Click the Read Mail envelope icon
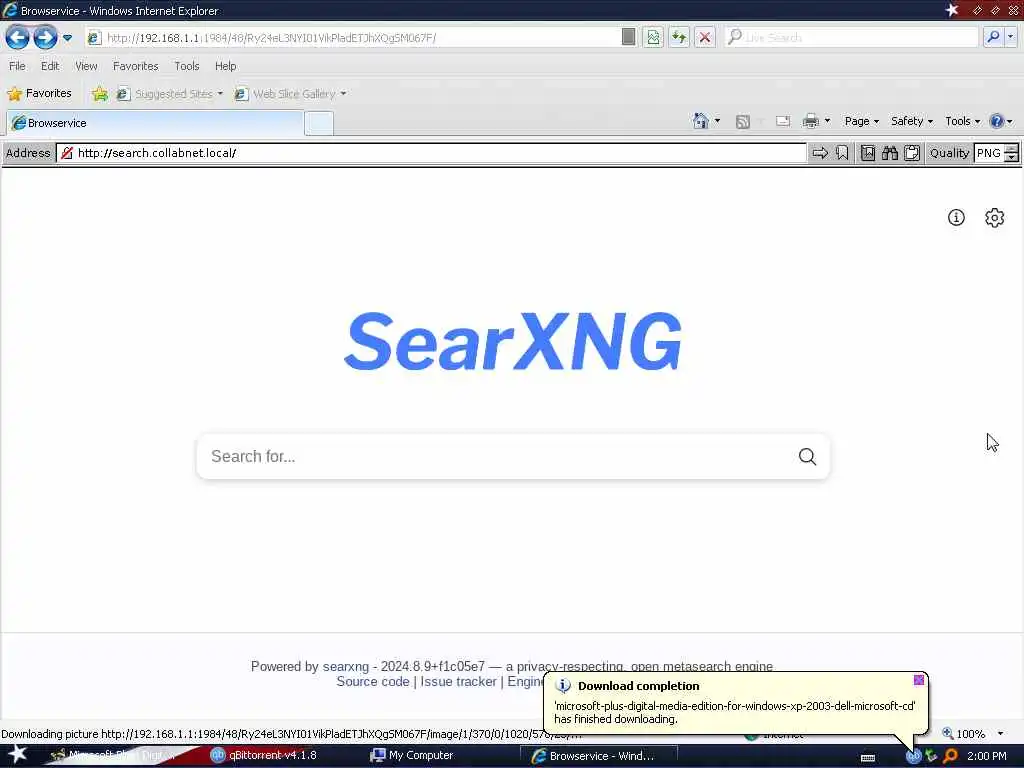 [782, 121]
